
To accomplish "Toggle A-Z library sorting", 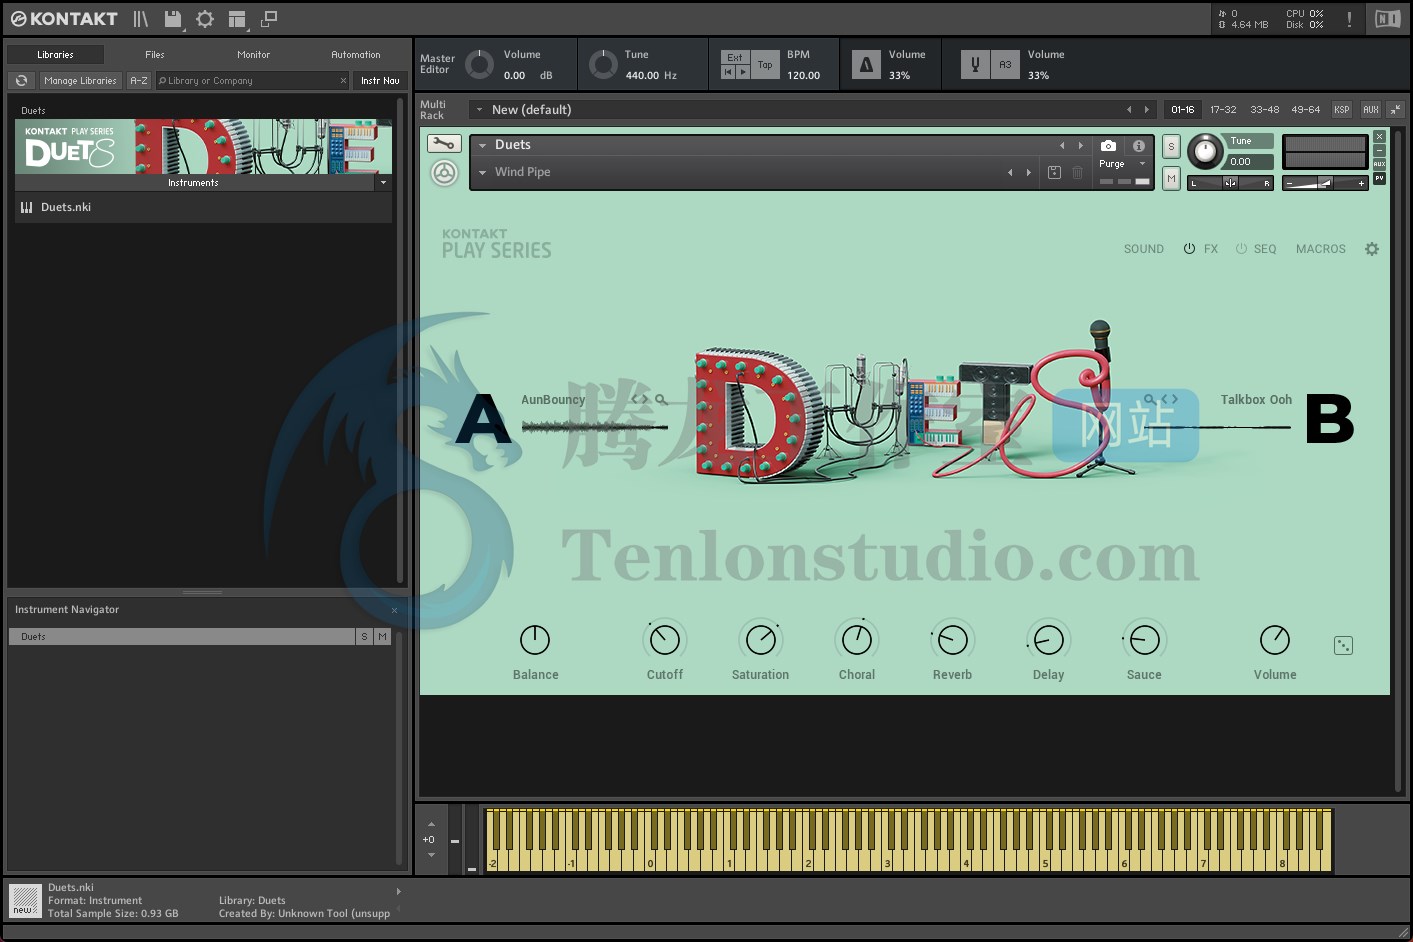I will coord(139,81).
